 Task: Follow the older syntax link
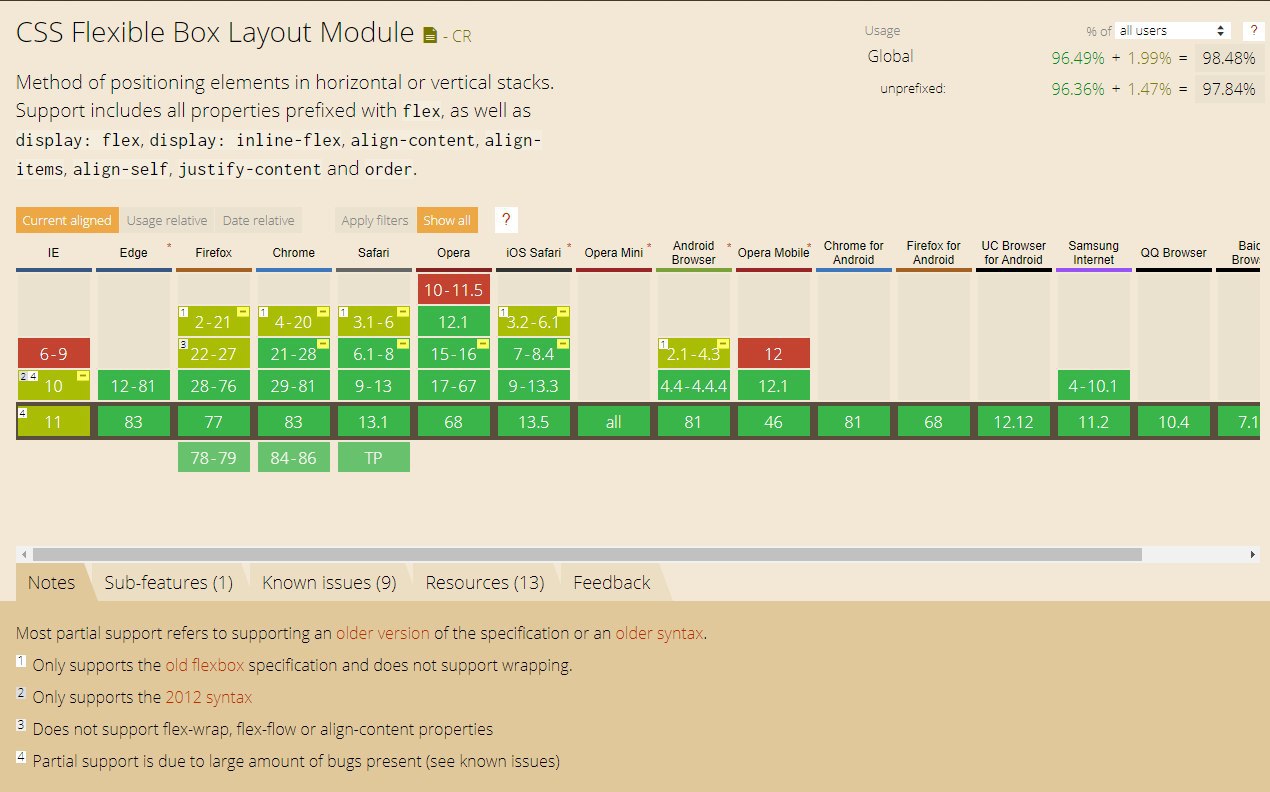(660, 633)
